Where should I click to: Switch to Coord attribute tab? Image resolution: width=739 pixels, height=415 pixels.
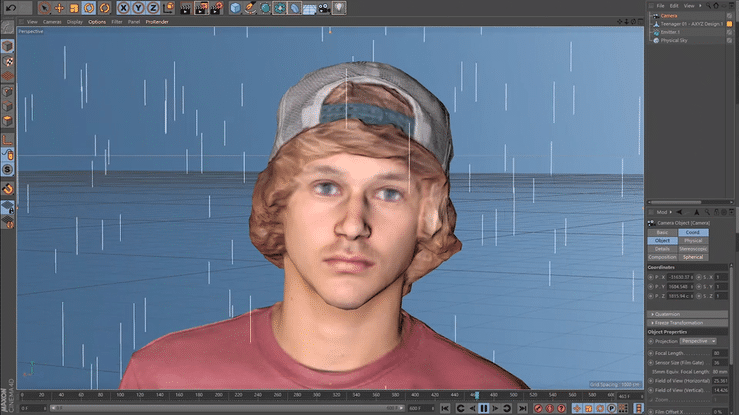(x=693, y=232)
